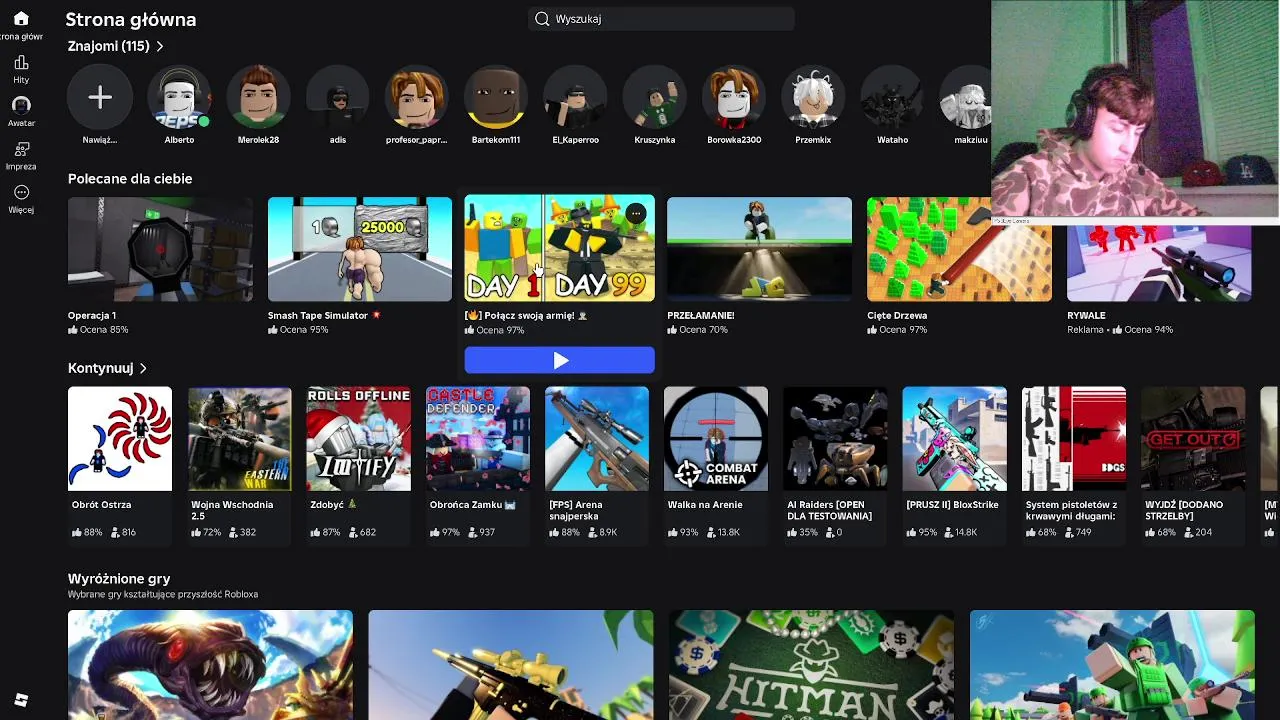Open El_Kaperroo friend avatar
Image resolution: width=1280 pixels, height=720 pixels.
(575, 97)
